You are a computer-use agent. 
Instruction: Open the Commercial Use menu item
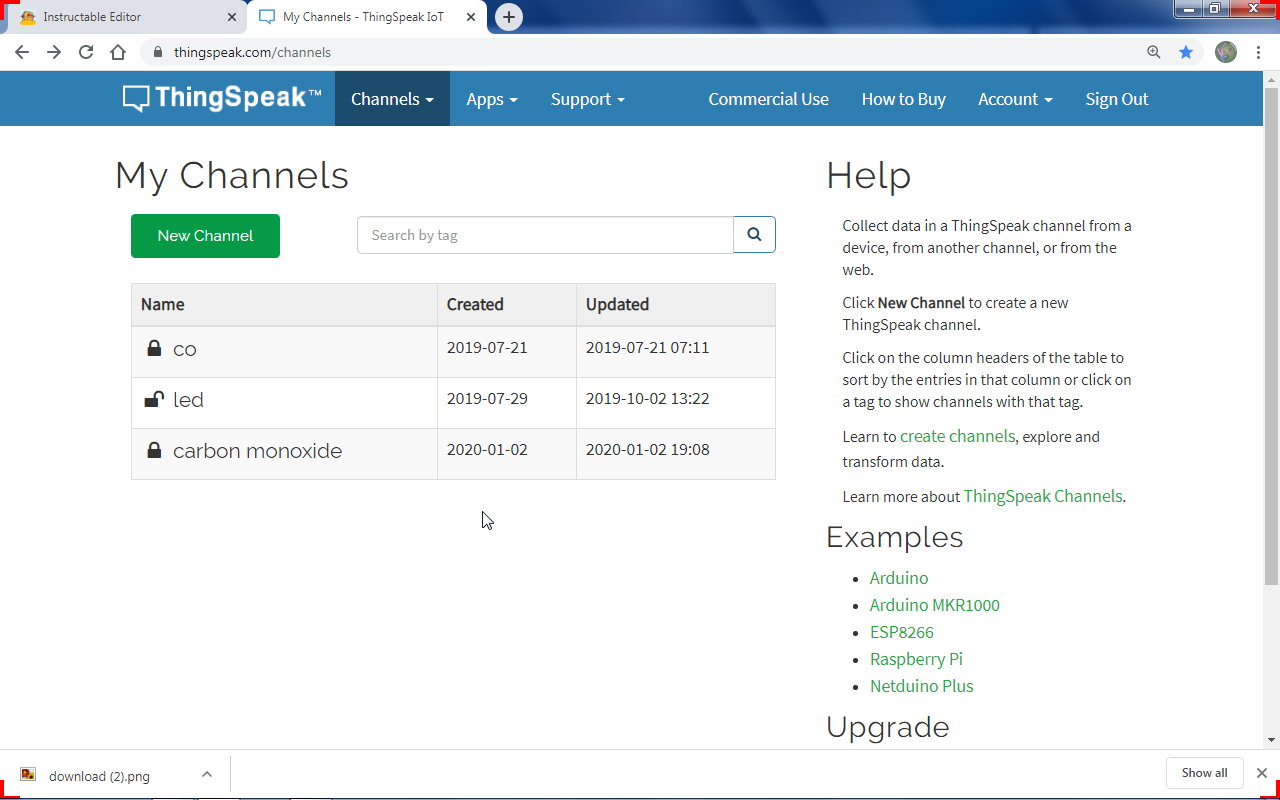(x=768, y=99)
